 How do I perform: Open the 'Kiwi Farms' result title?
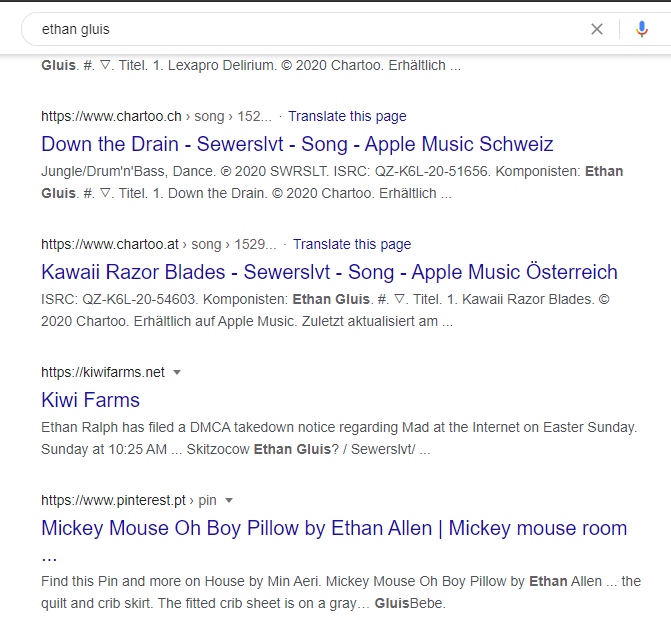point(90,400)
